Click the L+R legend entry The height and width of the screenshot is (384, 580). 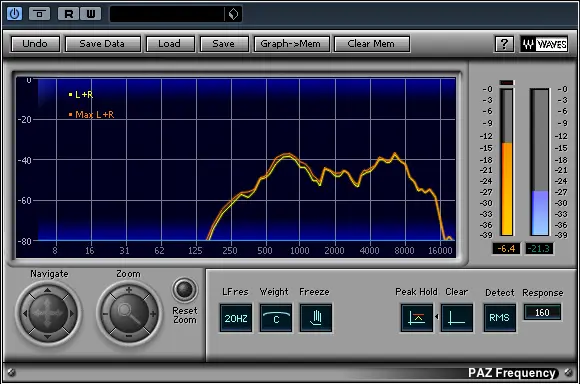click(81, 95)
